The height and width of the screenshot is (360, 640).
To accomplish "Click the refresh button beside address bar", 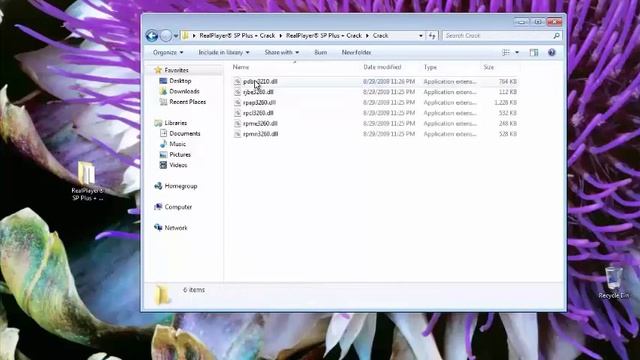I will tap(432, 36).
